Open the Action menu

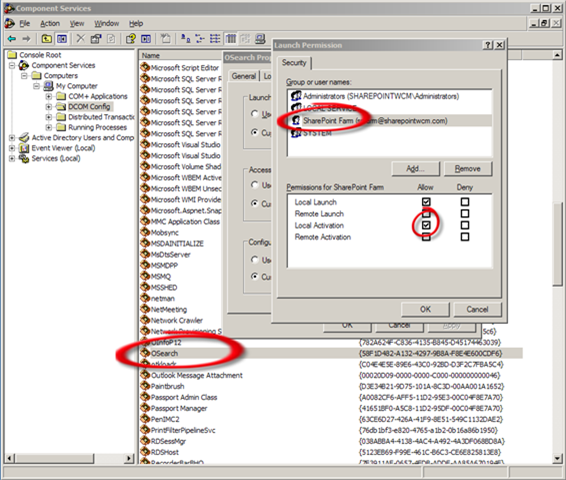click(x=50, y=23)
